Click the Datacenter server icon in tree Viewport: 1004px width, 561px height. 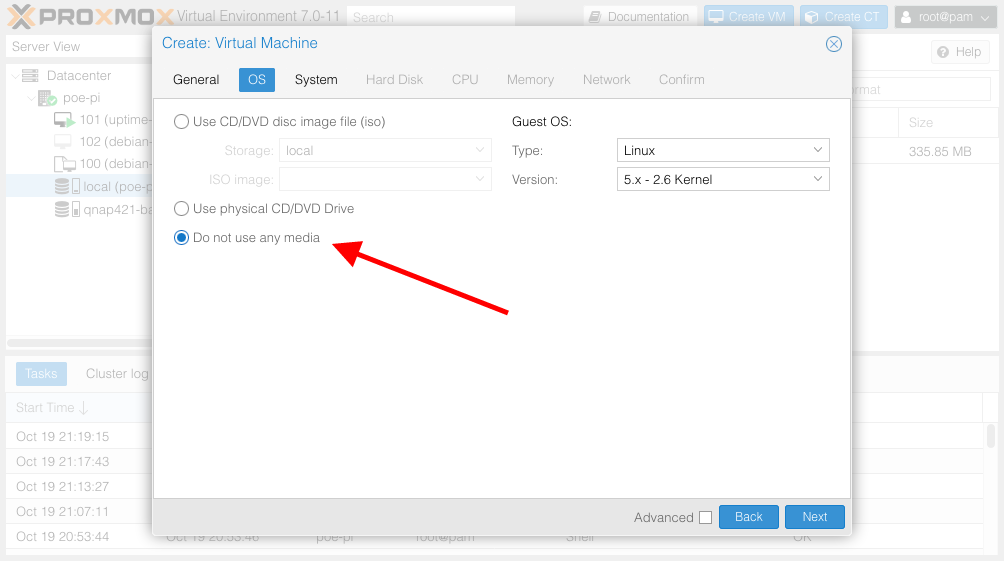(x=30, y=76)
